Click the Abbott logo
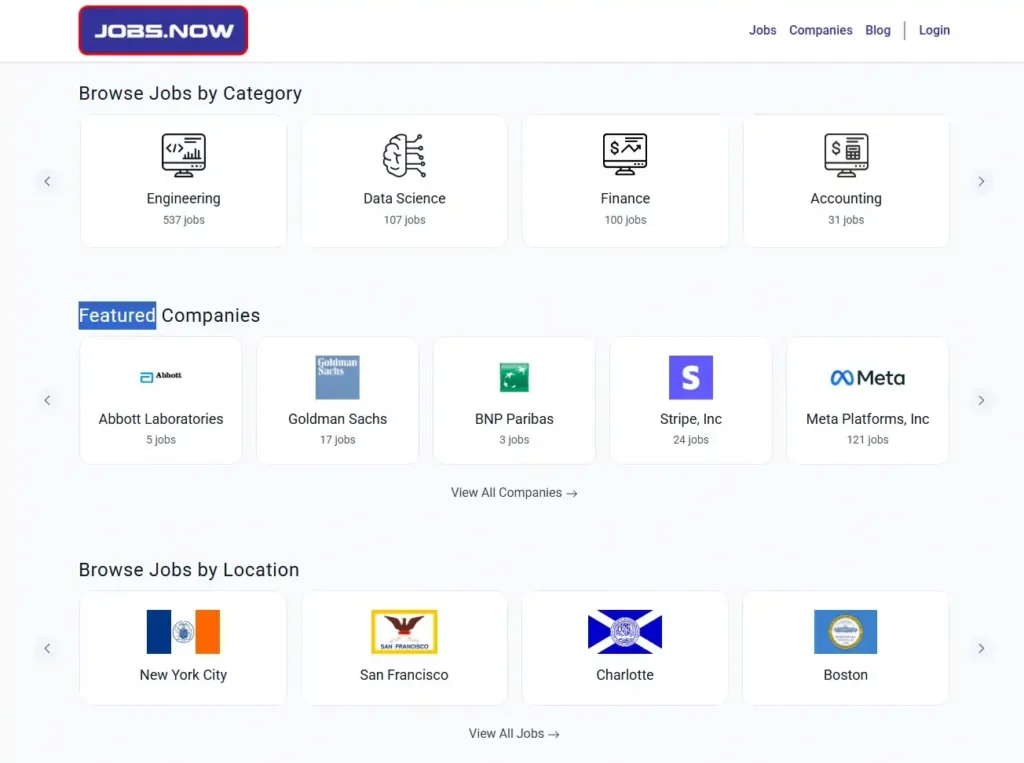This screenshot has height=763, width=1024. click(161, 376)
